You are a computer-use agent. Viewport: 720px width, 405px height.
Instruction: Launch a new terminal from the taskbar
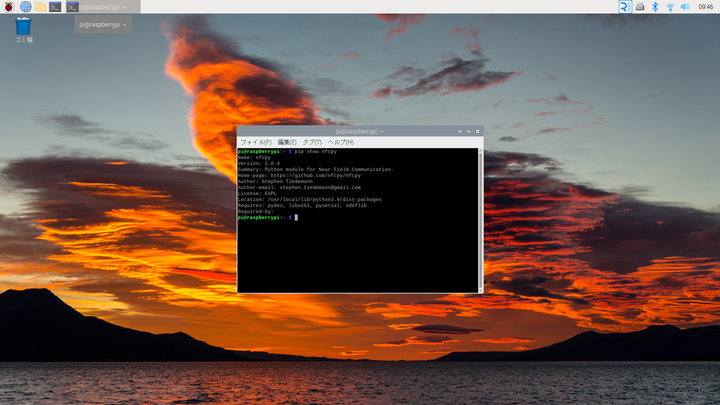55,6
